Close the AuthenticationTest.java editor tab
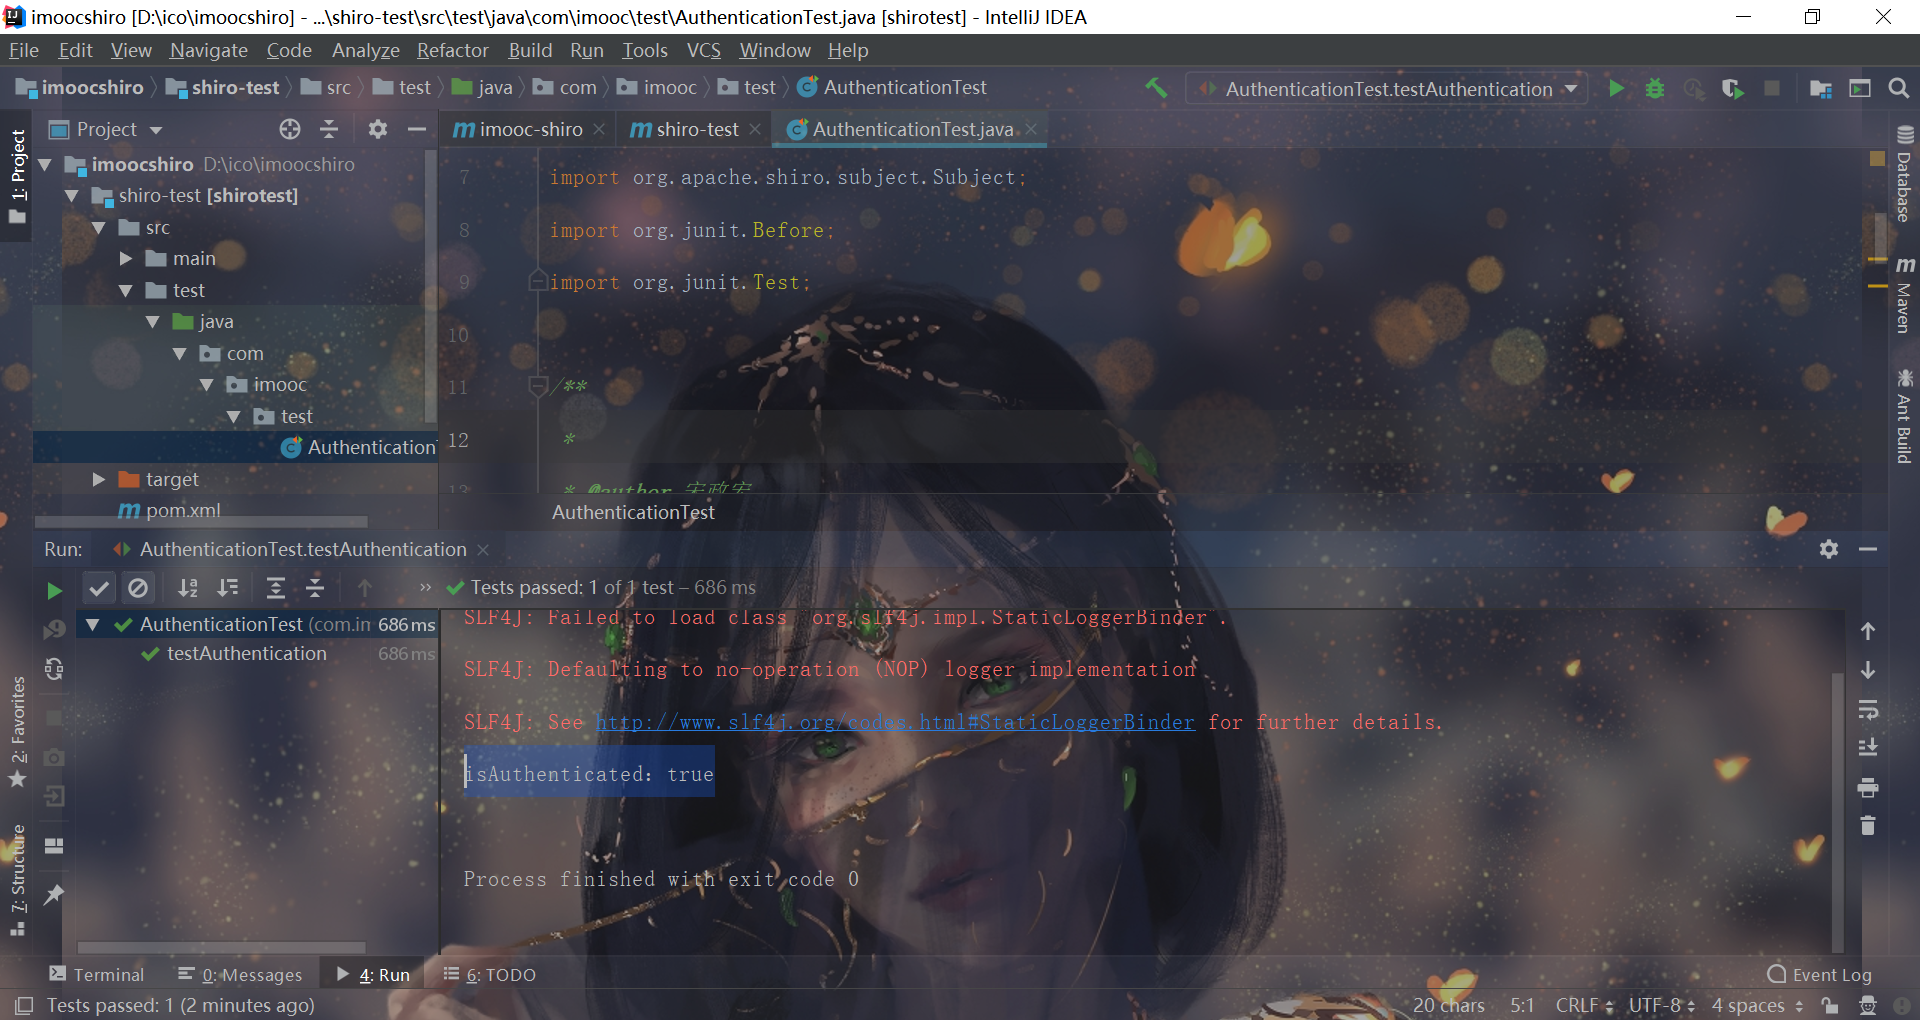The height and width of the screenshot is (1020, 1920). point(1031,129)
